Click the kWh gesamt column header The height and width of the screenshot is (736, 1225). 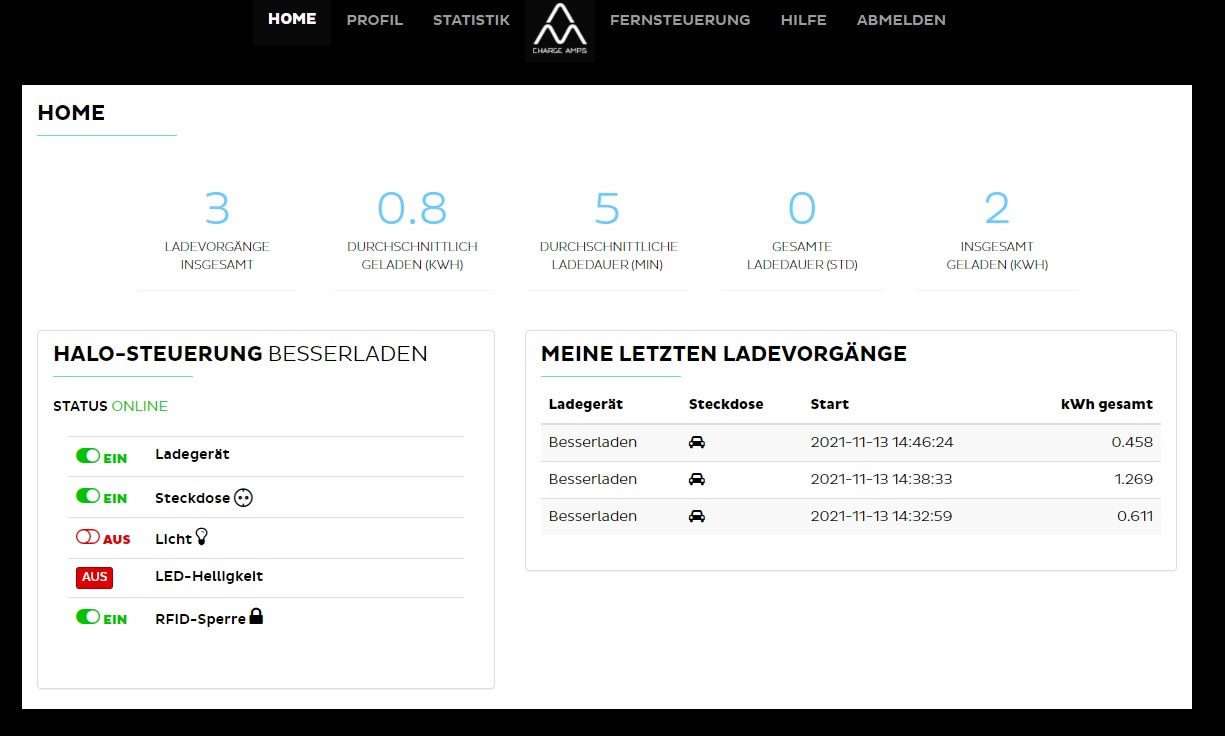(1106, 404)
